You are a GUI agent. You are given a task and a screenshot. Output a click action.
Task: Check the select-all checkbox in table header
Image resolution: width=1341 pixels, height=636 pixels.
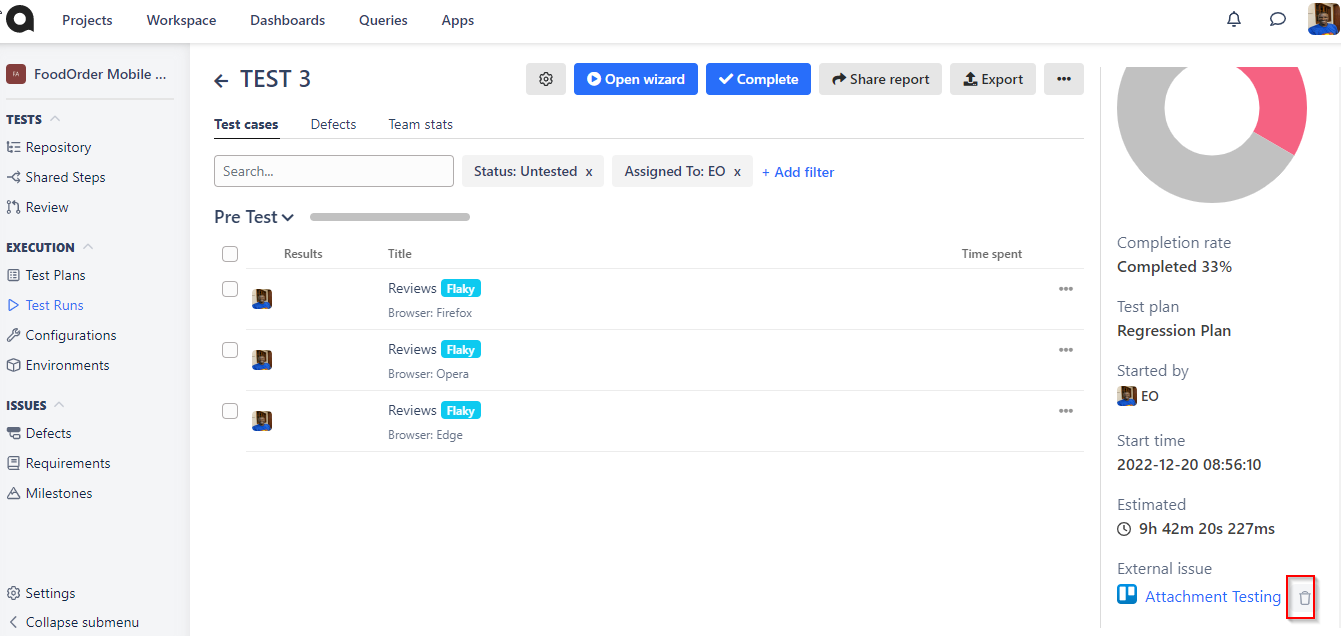[230, 254]
